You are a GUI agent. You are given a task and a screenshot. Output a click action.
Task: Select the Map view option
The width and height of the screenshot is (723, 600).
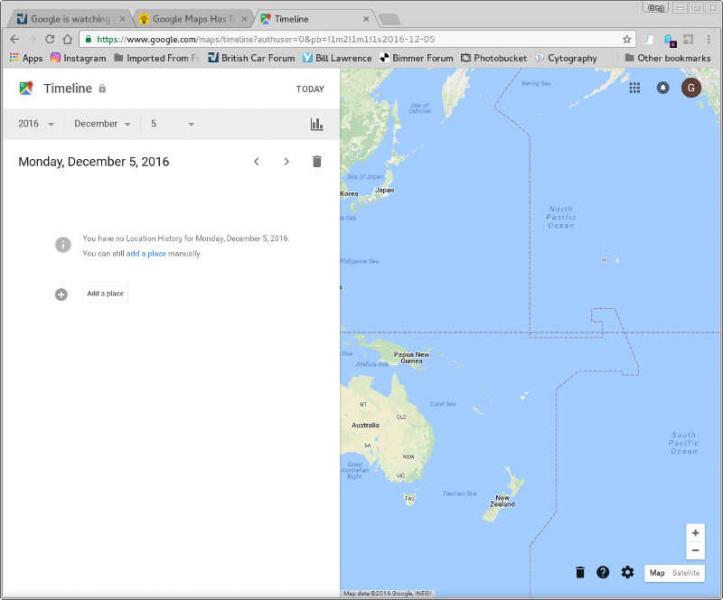pos(657,573)
